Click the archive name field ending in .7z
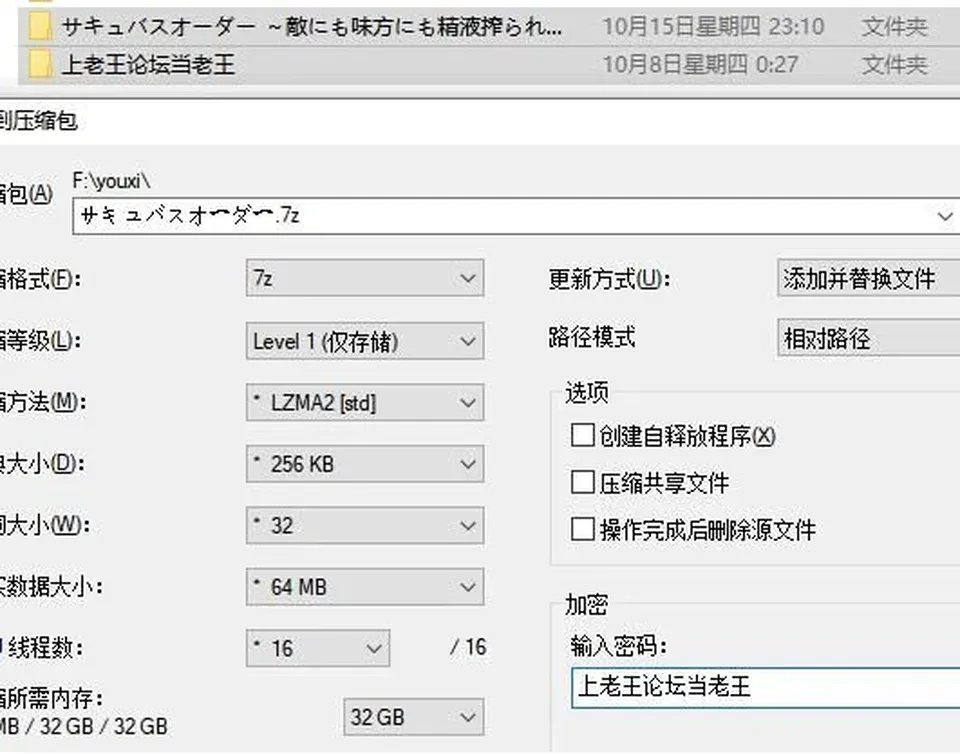960x754 pixels. (516, 216)
